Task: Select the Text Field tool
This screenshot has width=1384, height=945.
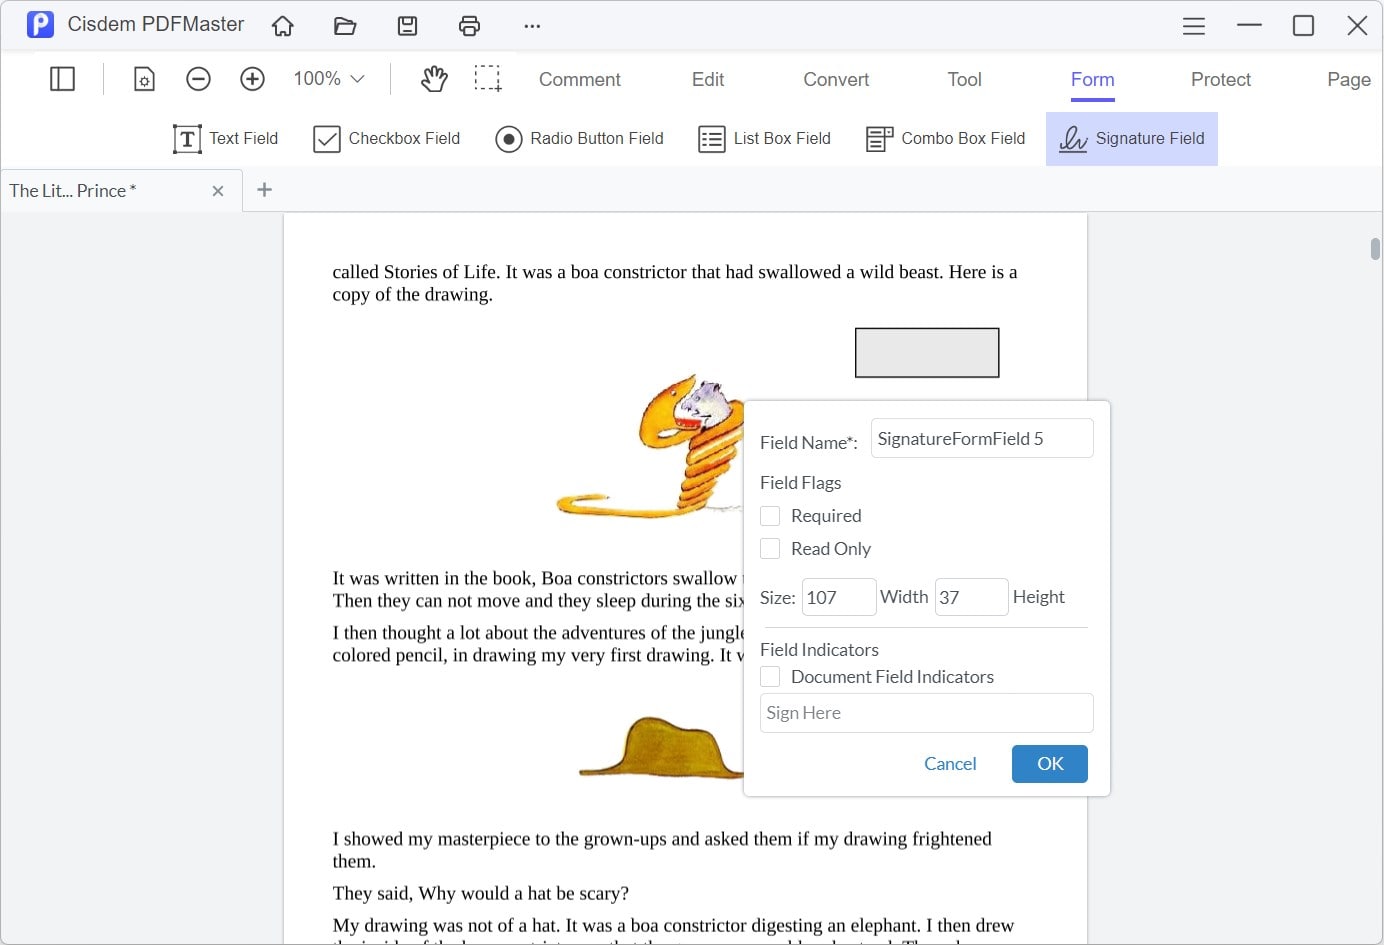Action: [x=225, y=139]
